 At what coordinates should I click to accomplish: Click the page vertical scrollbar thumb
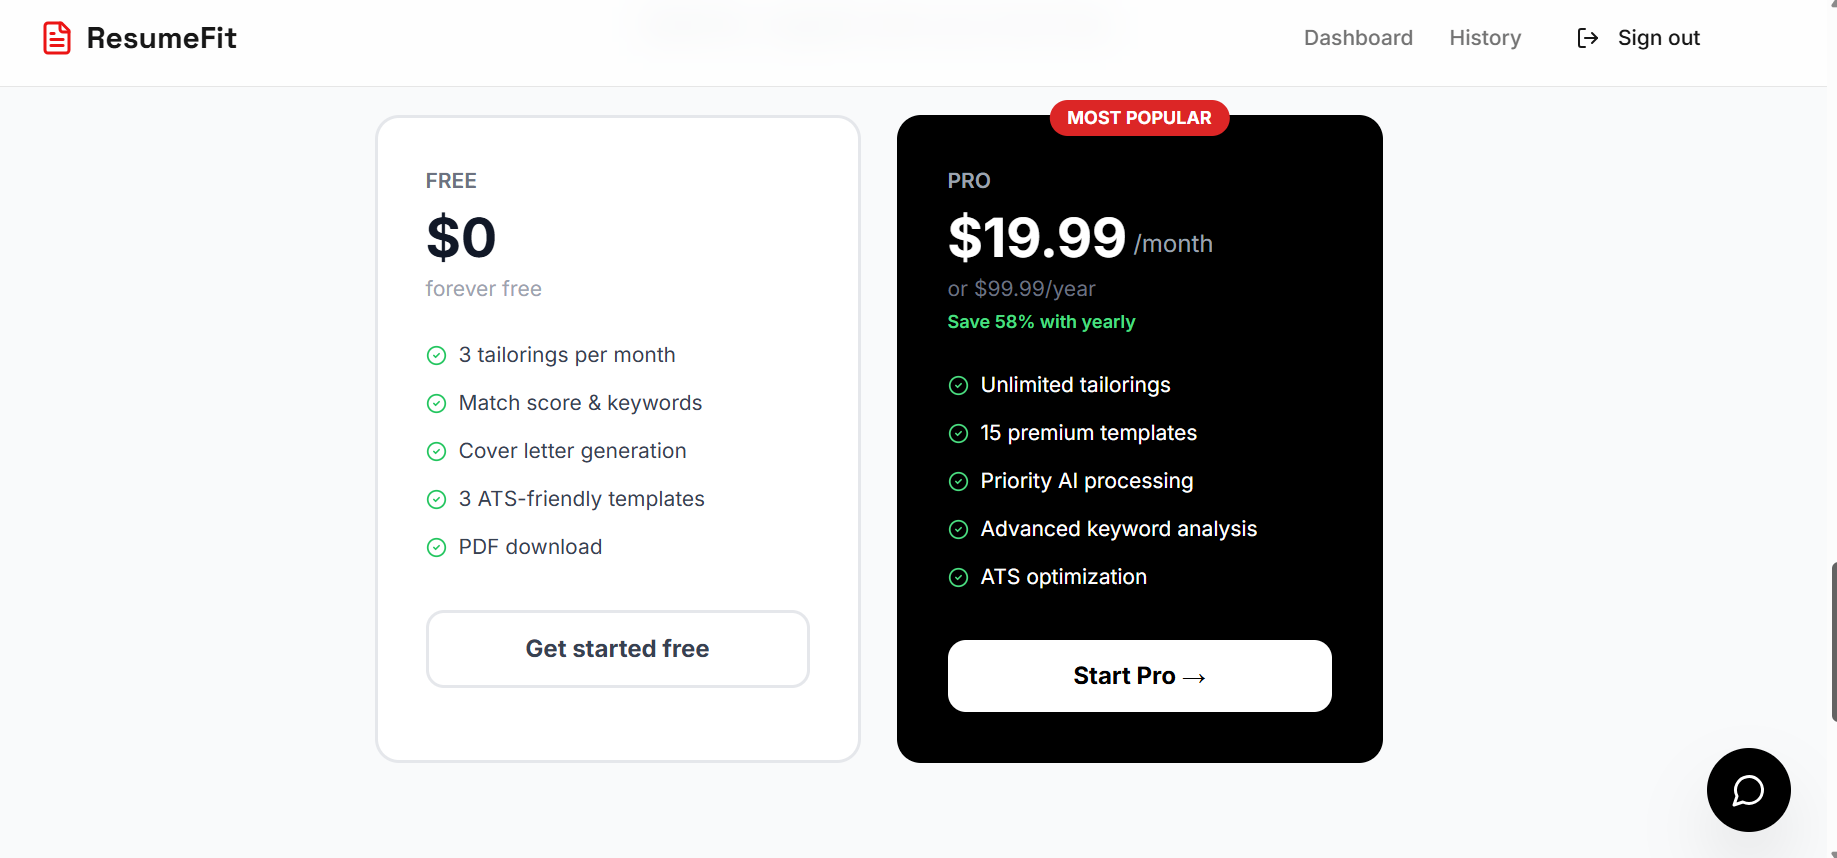[1833, 640]
